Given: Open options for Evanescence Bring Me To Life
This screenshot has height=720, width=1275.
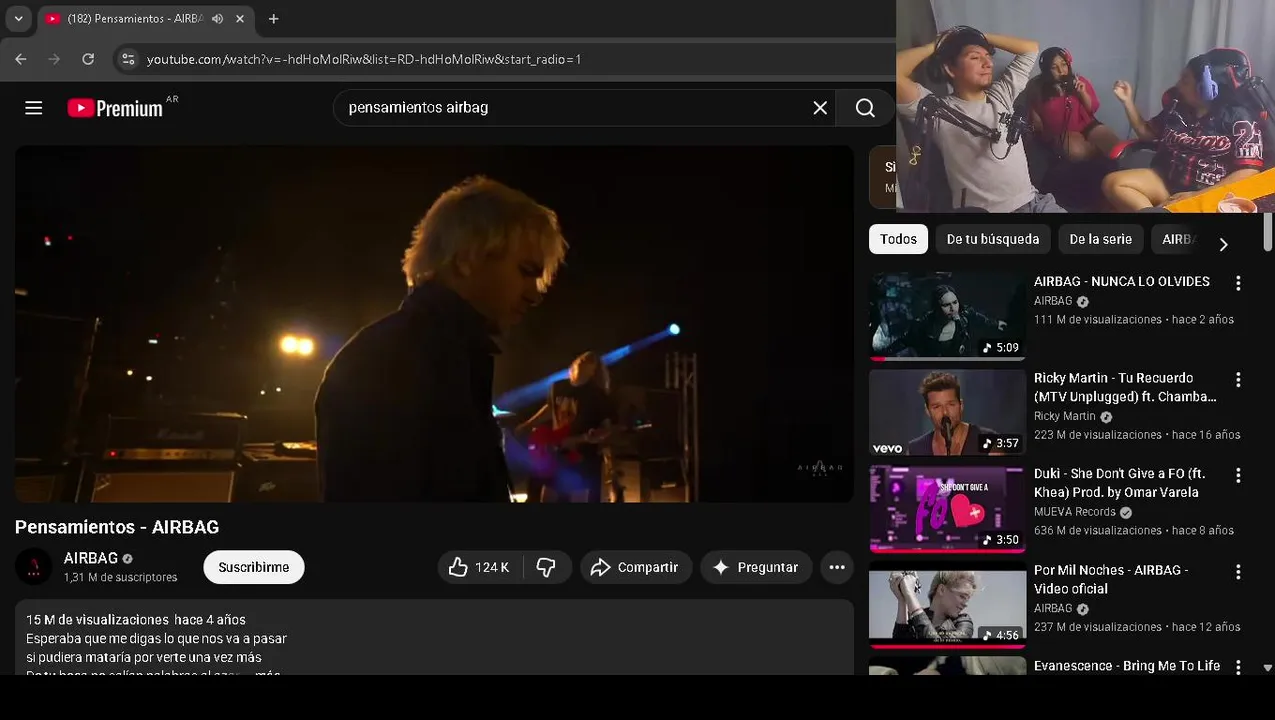Looking at the screenshot, I should 1238,667.
